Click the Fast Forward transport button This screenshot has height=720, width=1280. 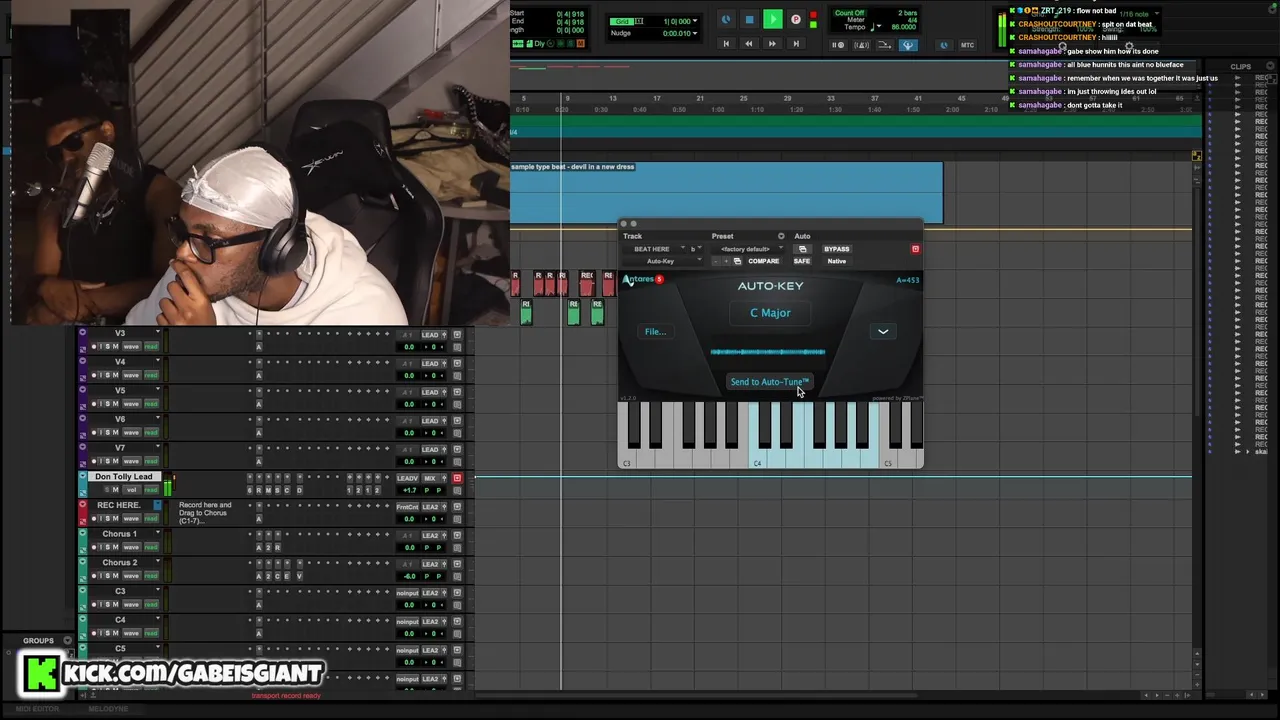(x=772, y=44)
